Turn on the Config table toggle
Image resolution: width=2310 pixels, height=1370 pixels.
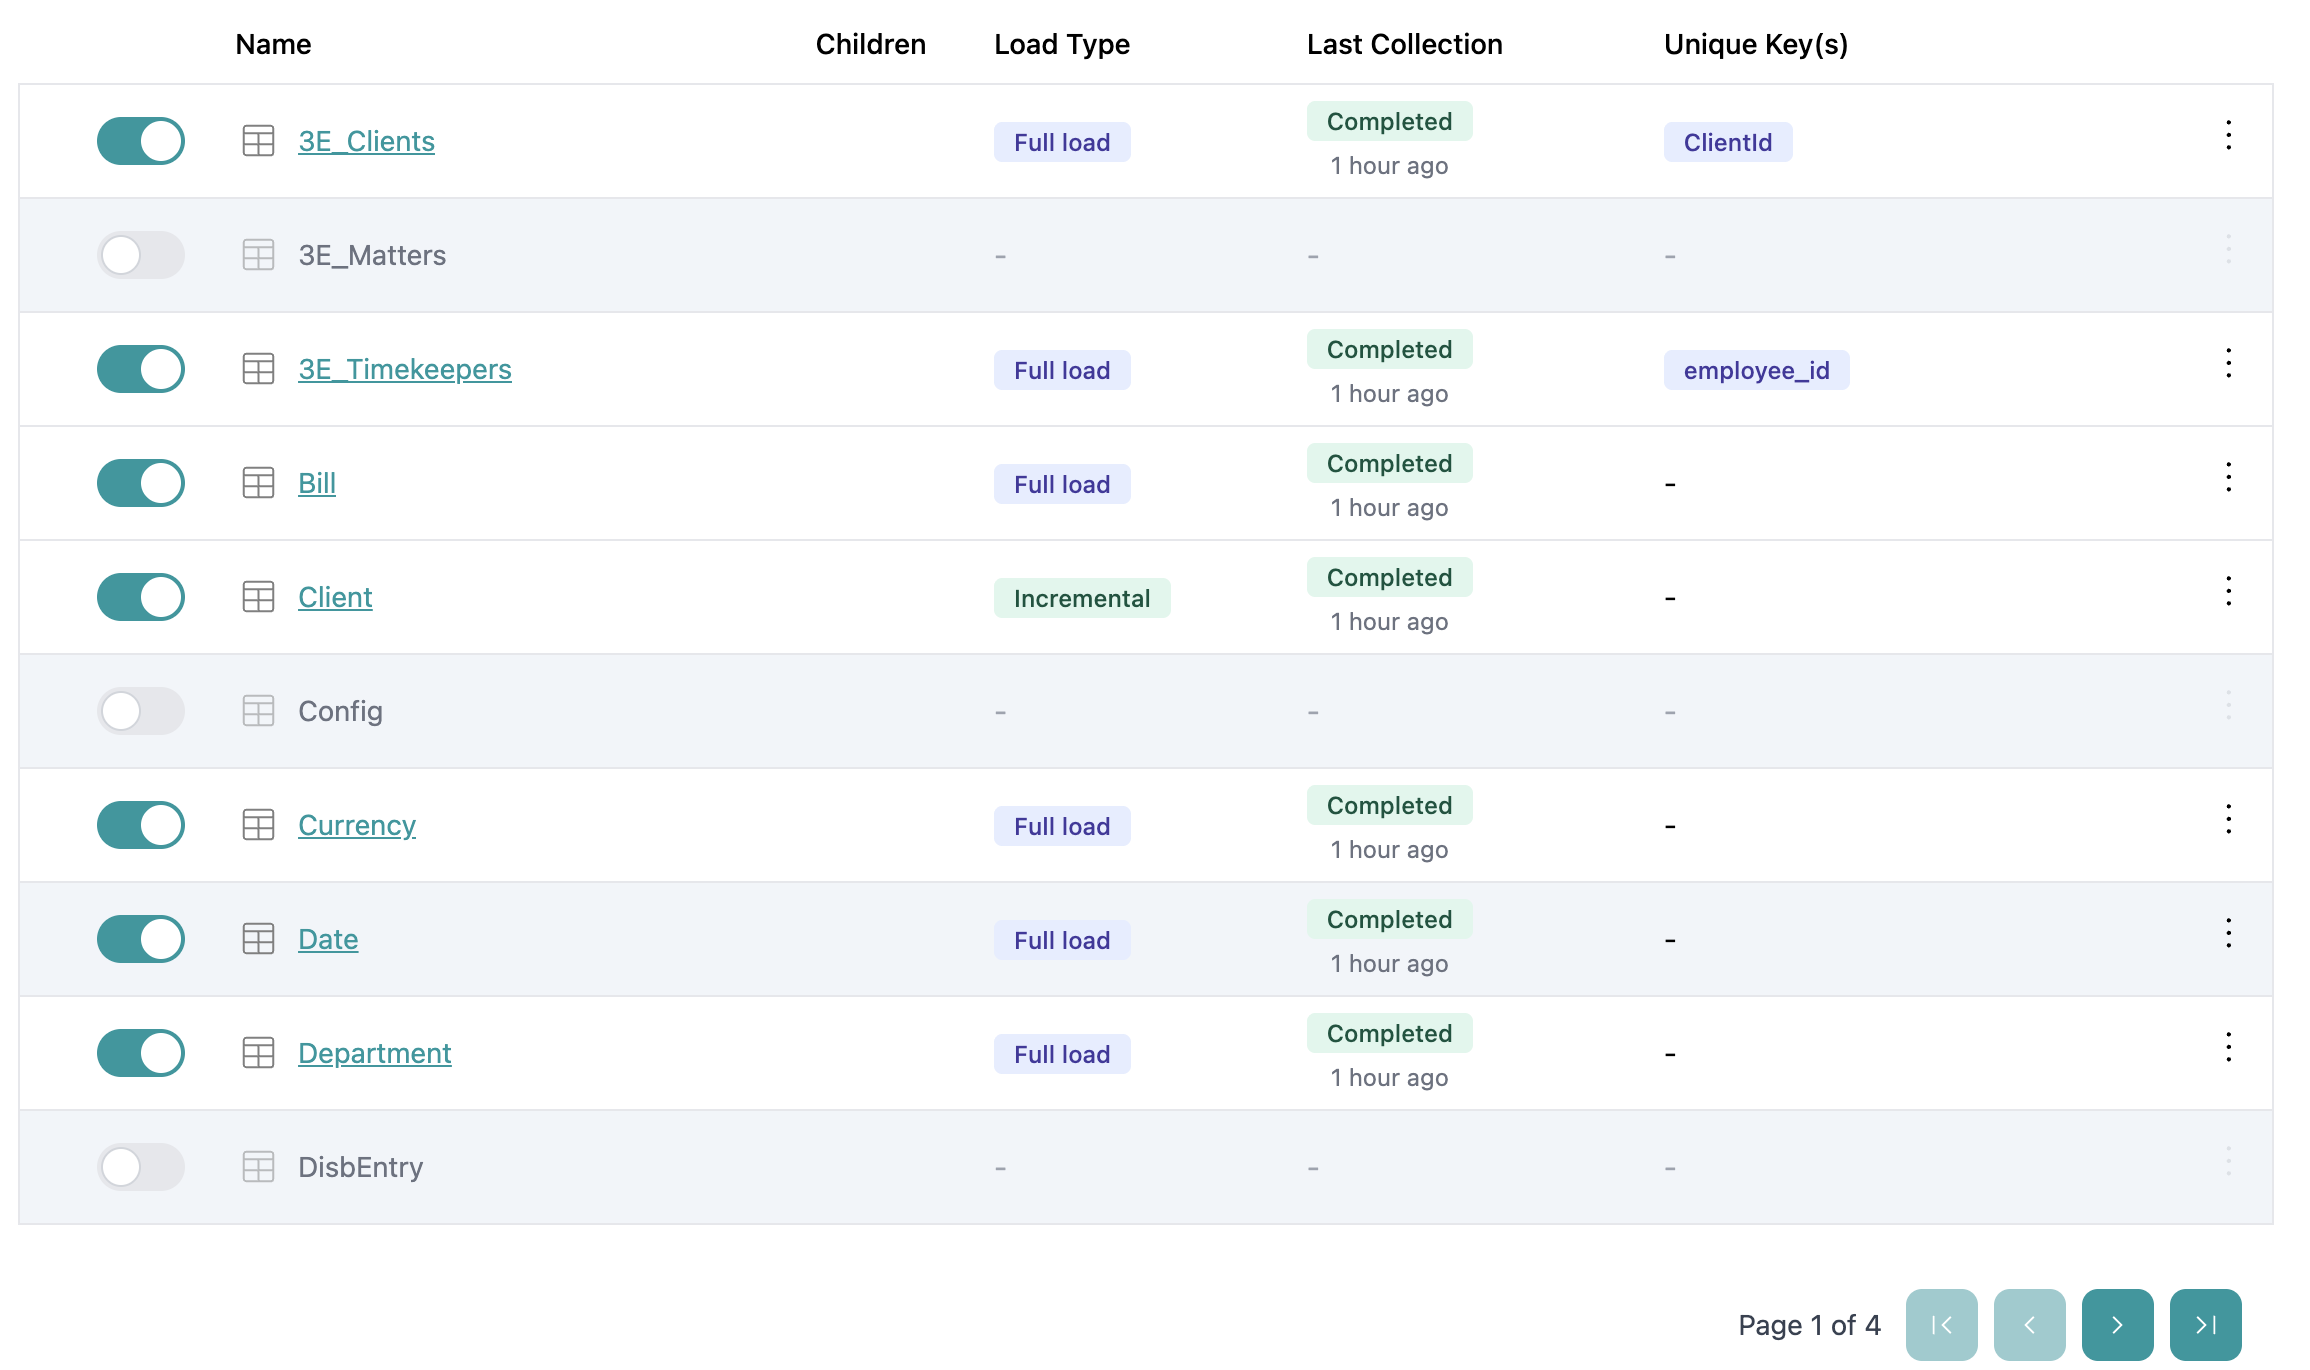click(141, 711)
